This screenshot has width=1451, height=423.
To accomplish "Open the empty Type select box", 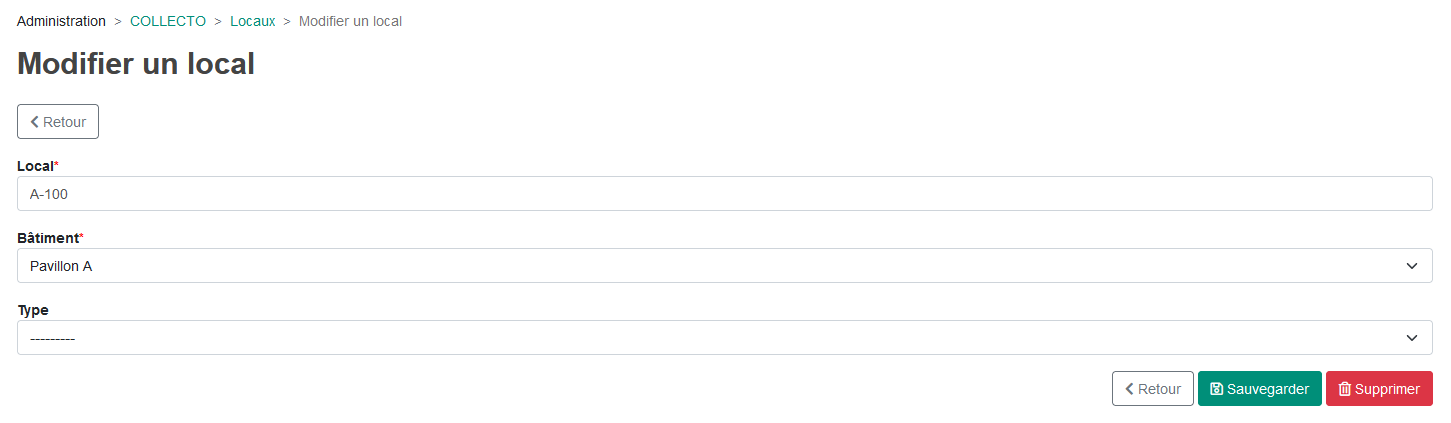I will pos(725,338).
